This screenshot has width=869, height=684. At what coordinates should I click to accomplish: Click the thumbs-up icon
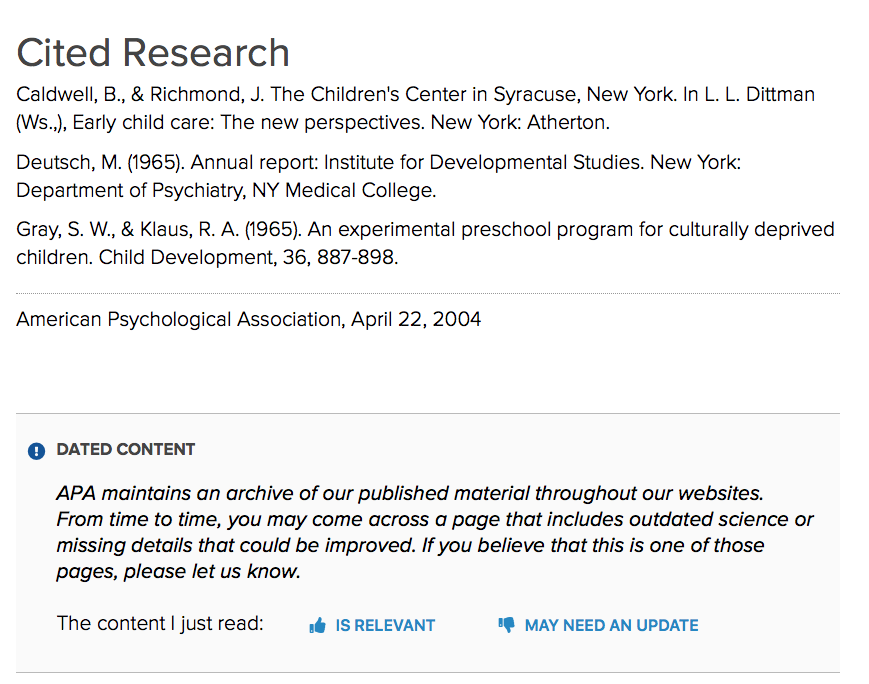tap(318, 626)
